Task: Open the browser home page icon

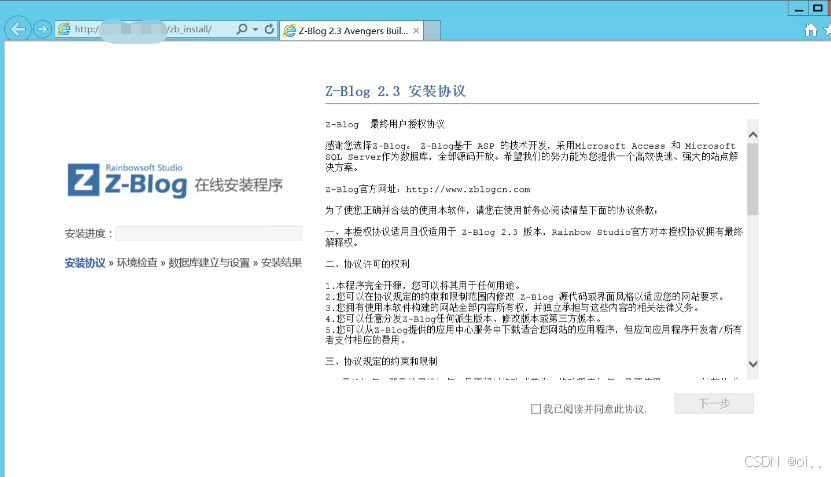Action: point(810,30)
